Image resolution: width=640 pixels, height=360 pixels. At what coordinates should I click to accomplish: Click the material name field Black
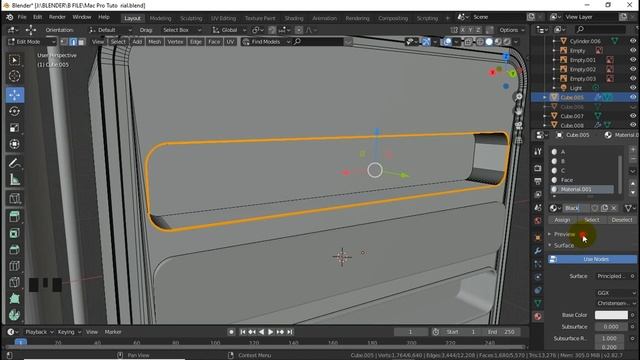(x=576, y=208)
